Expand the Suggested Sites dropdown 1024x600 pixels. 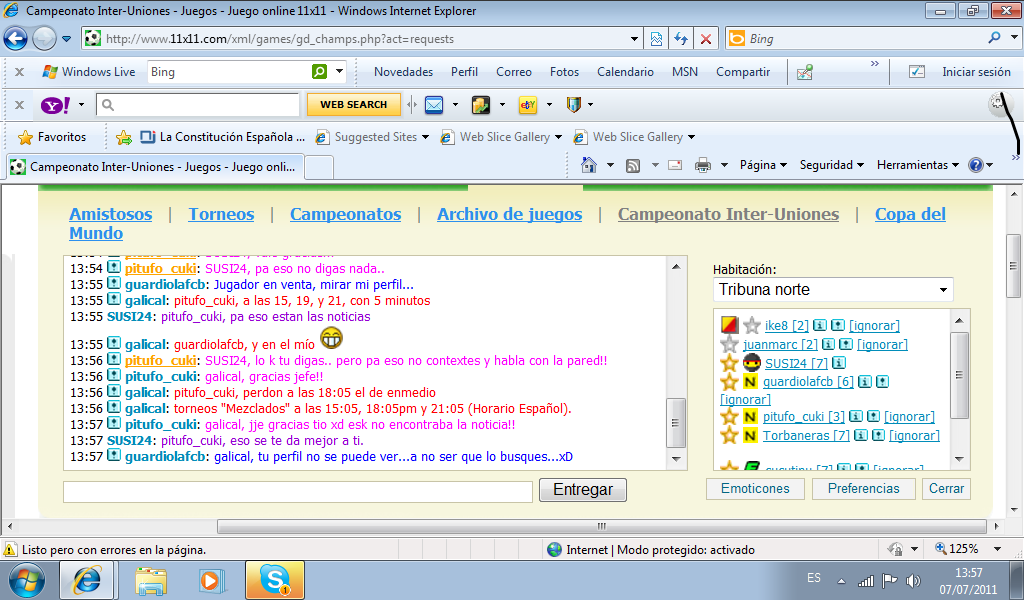425,137
